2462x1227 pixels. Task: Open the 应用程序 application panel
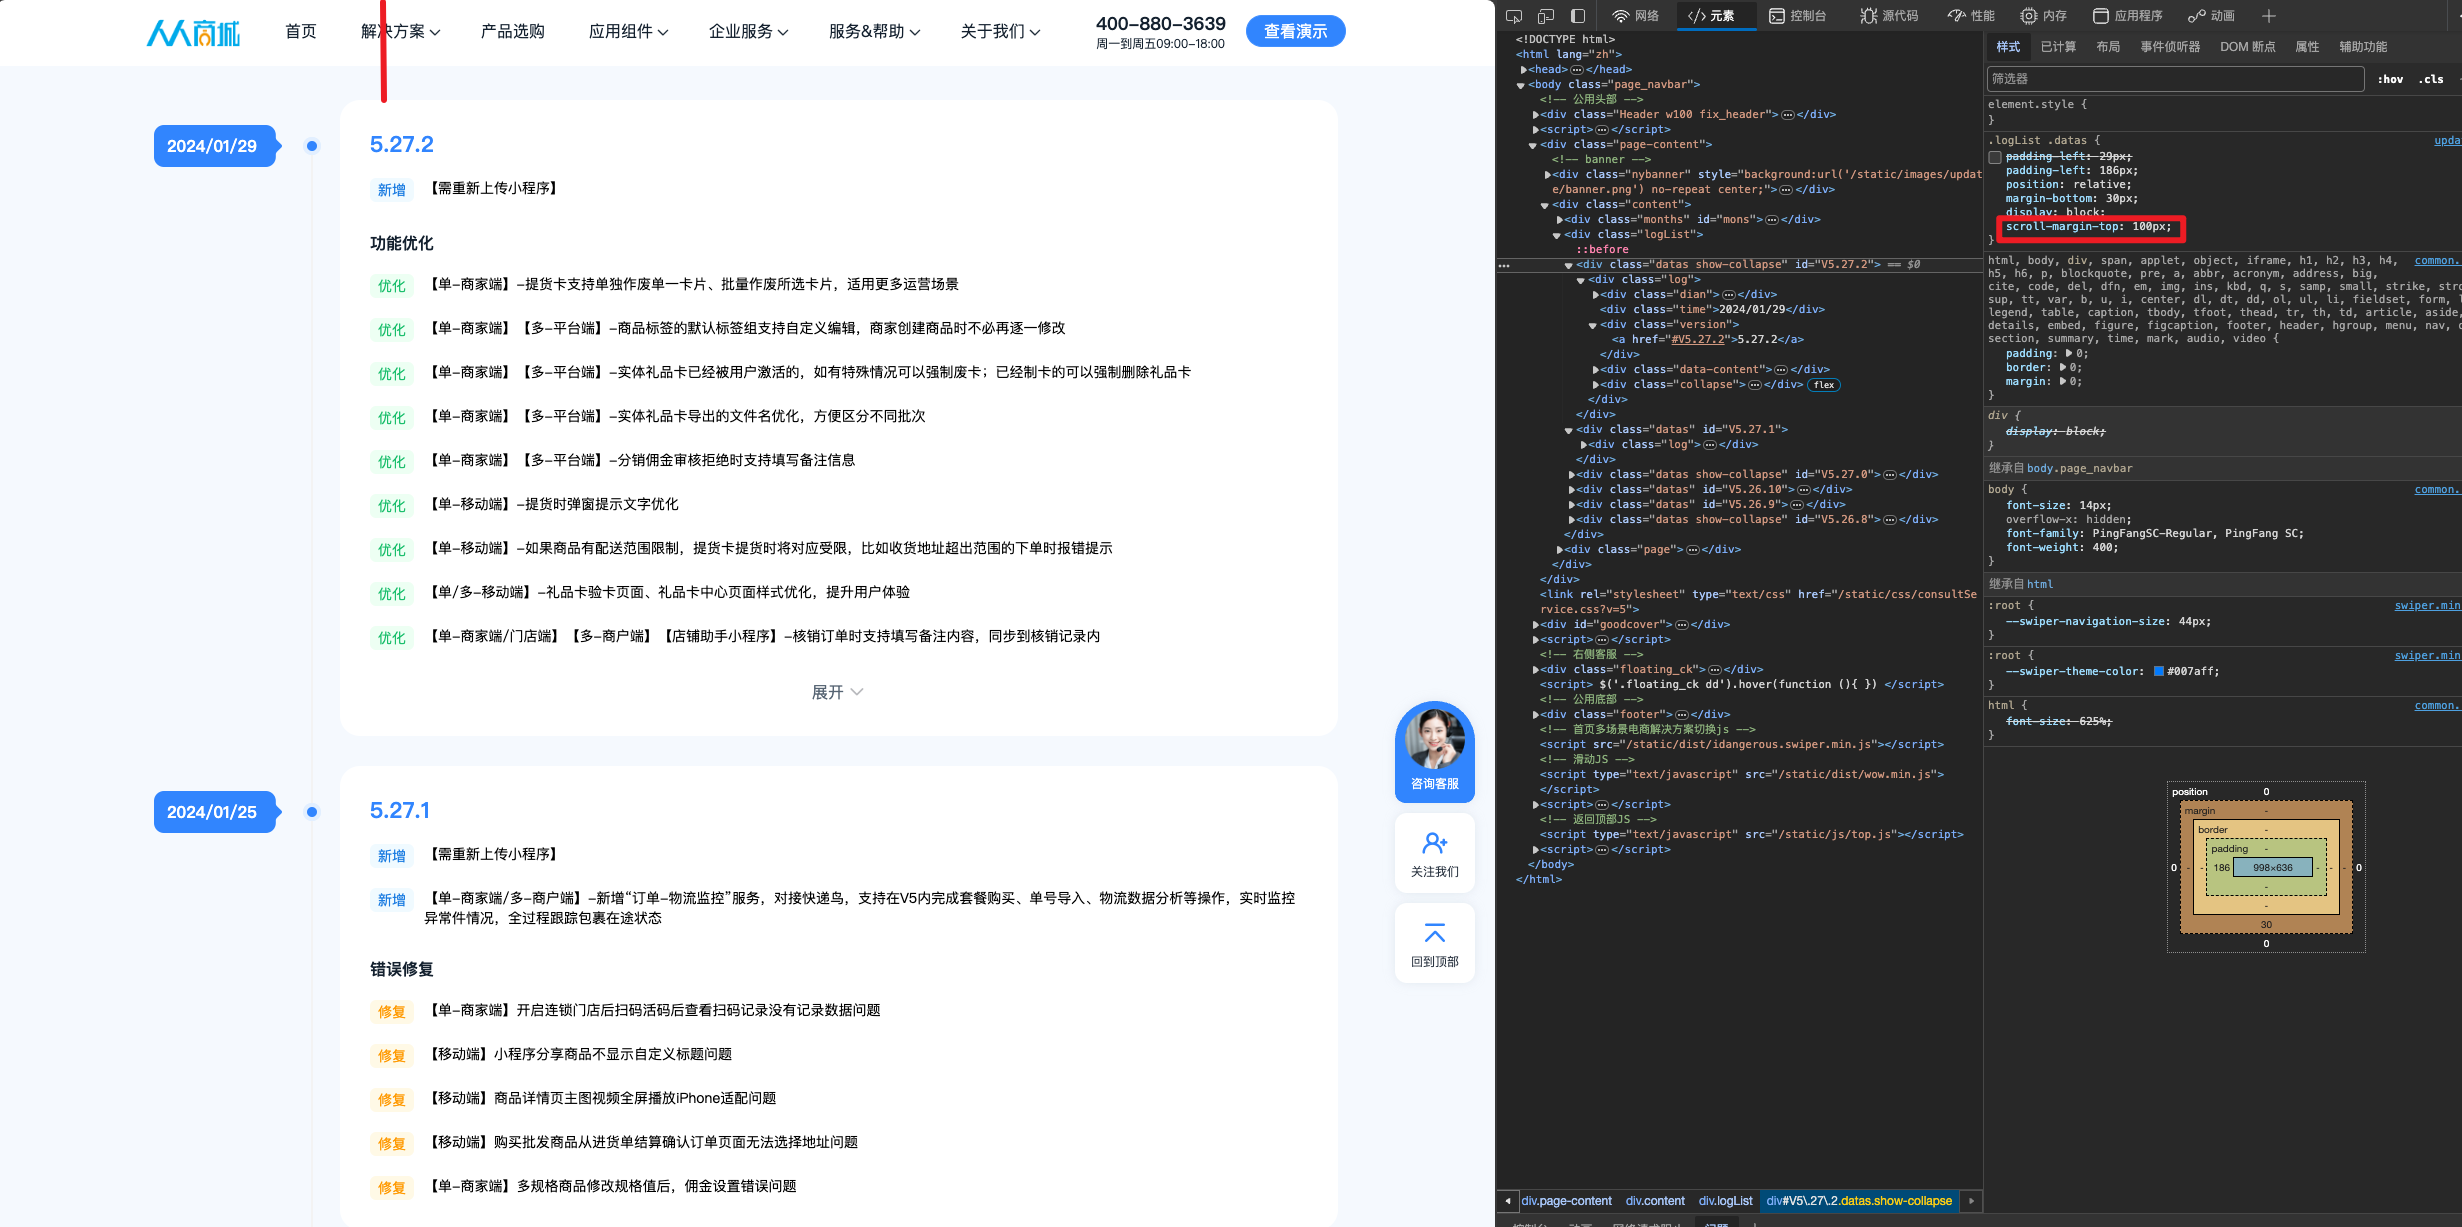(x=2128, y=16)
